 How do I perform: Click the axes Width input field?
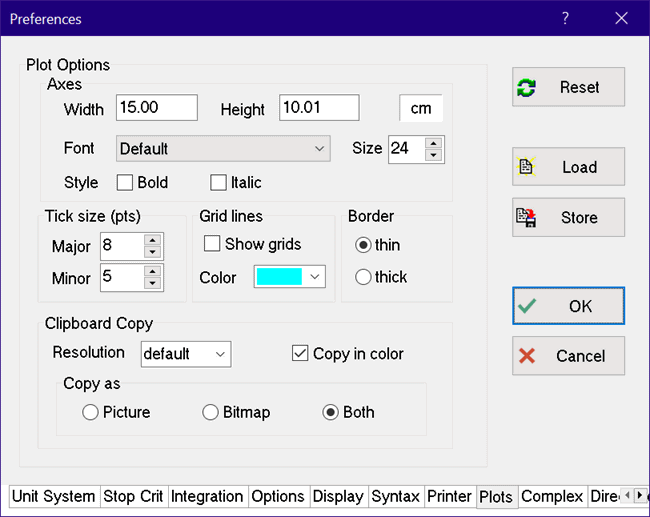click(x=157, y=108)
